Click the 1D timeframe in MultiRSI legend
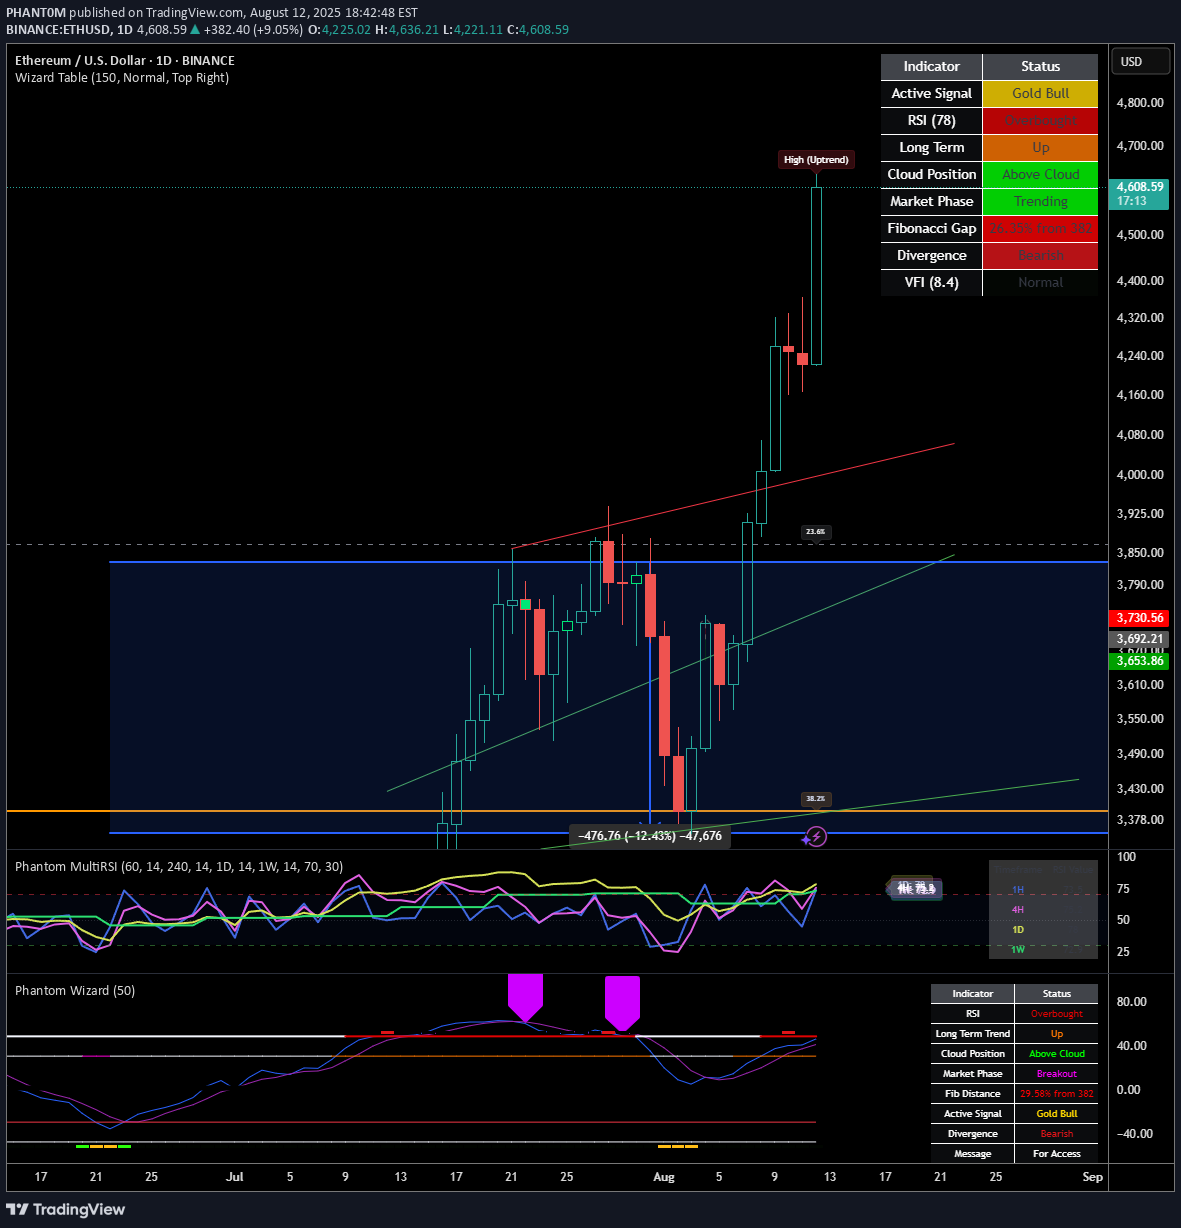Image resolution: width=1181 pixels, height=1228 pixels. coord(1018,929)
